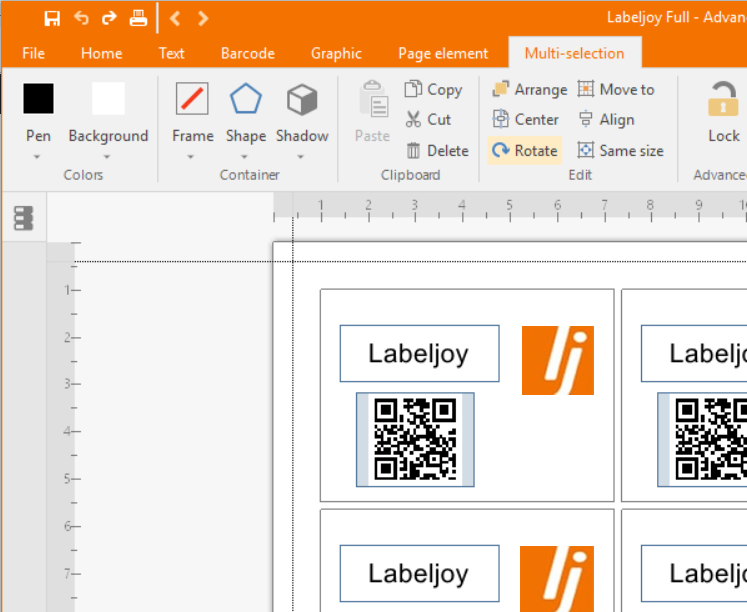Click the Shadow cube icon
Screen dimensions: 747x612
coord(302,99)
